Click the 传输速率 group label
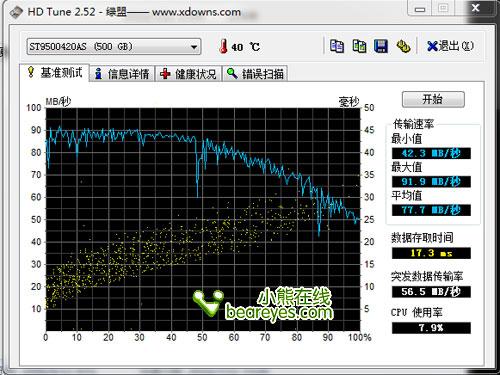 tap(413, 124)
